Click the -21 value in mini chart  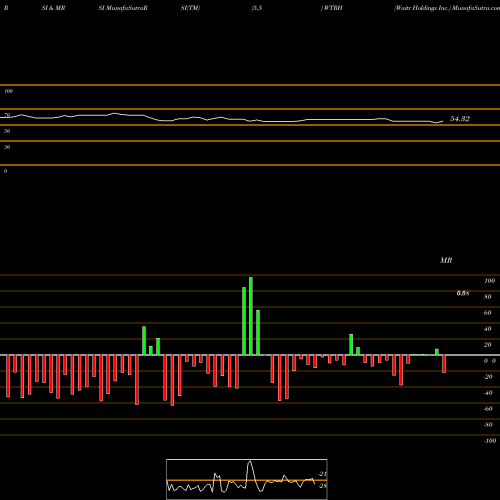(322, 474)
